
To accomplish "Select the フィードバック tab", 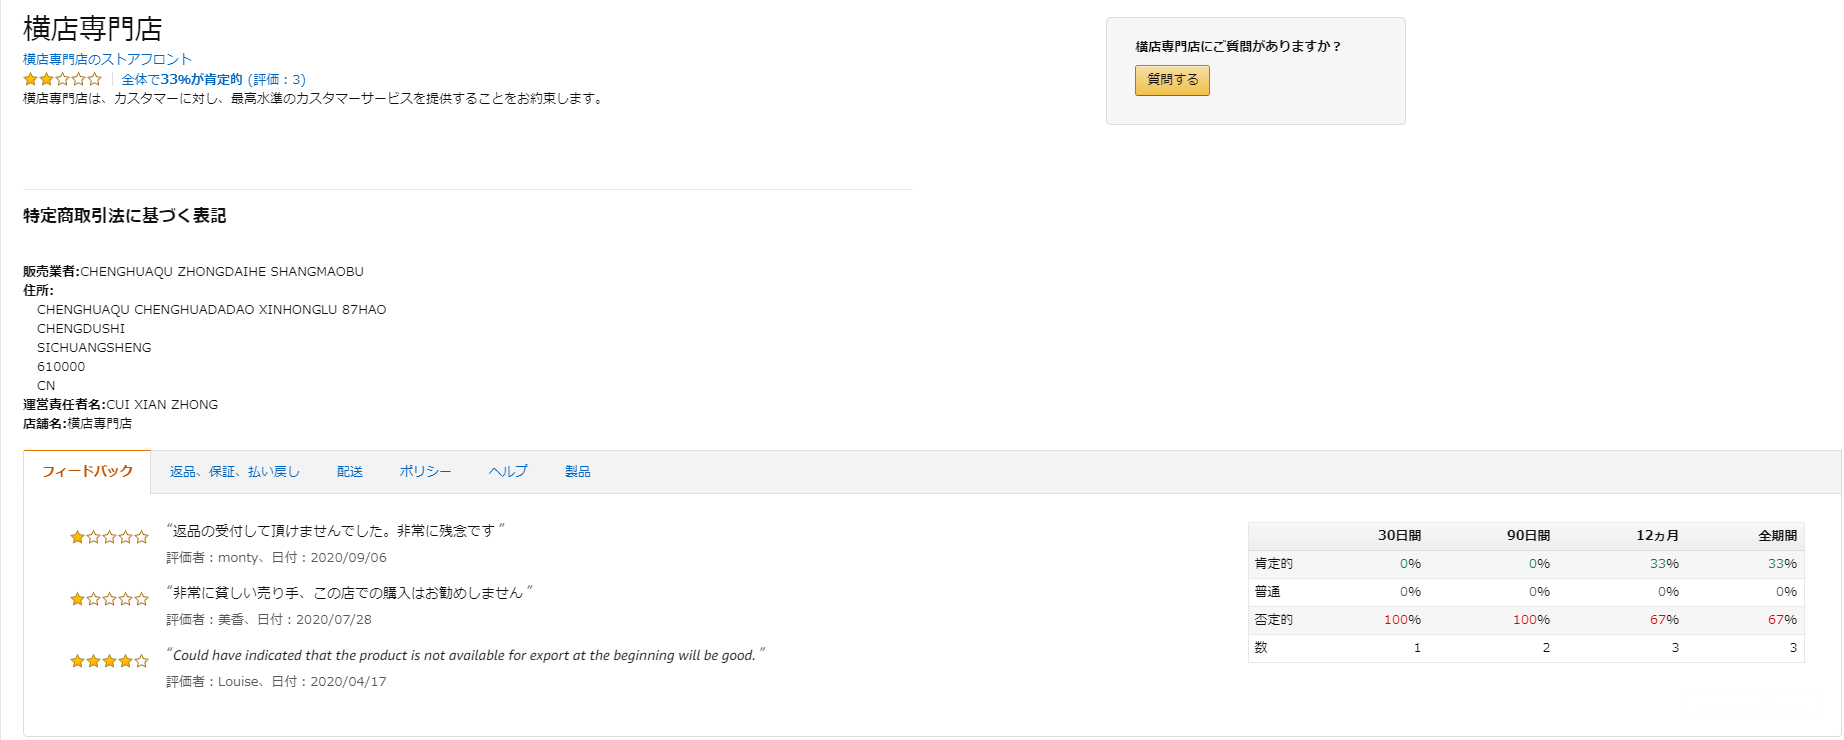I will (87, 472).
